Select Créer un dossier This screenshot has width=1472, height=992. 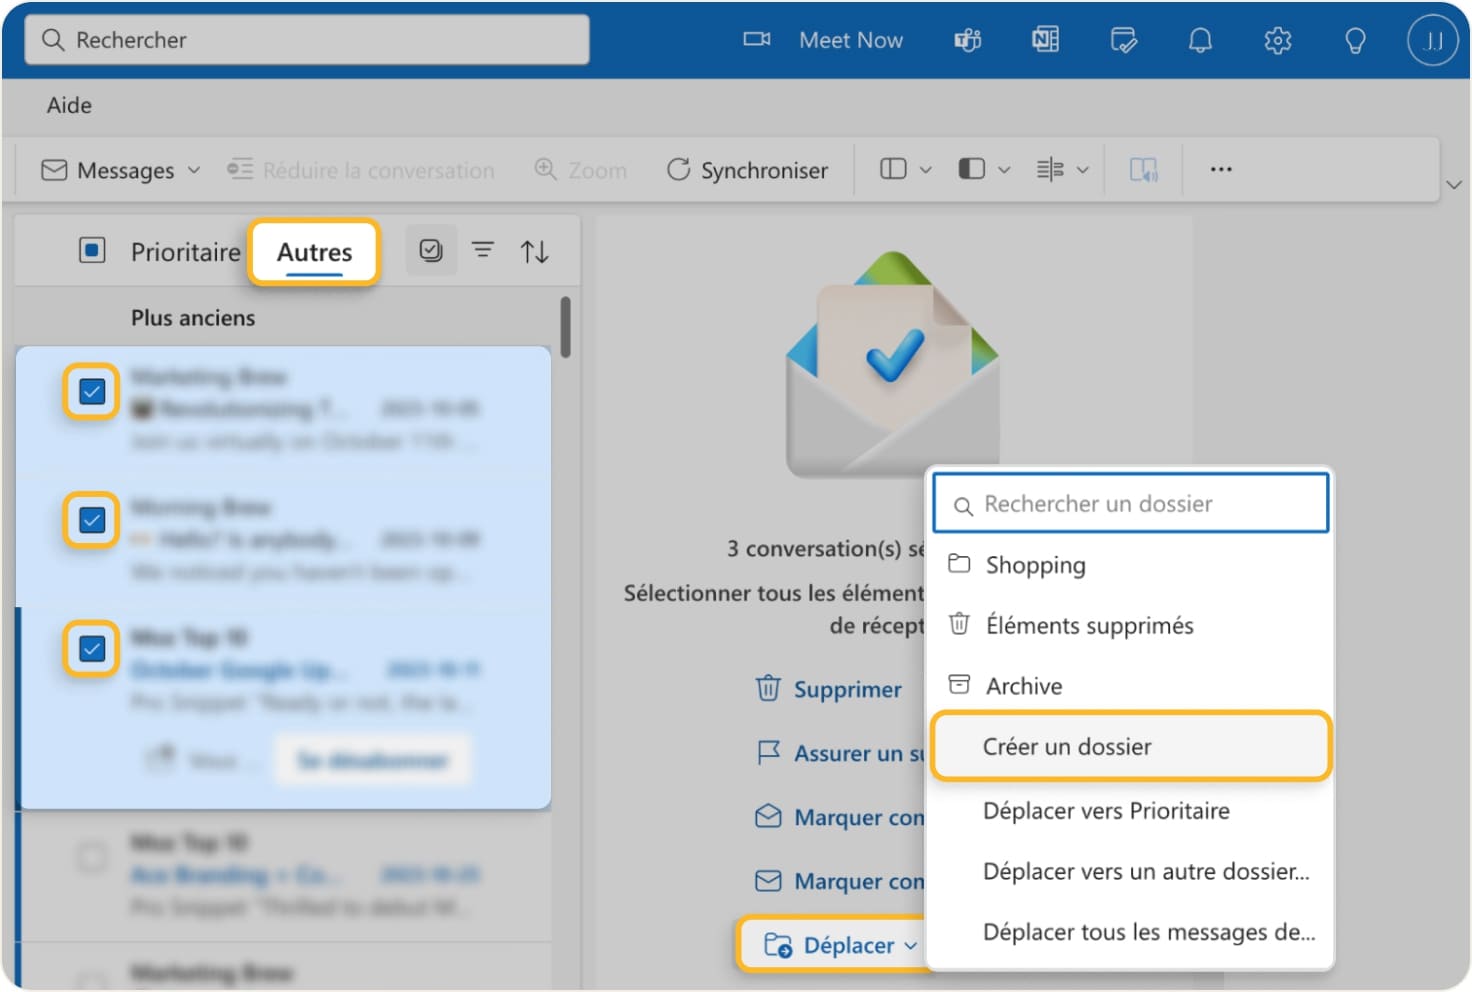[x=1131, y=746]
